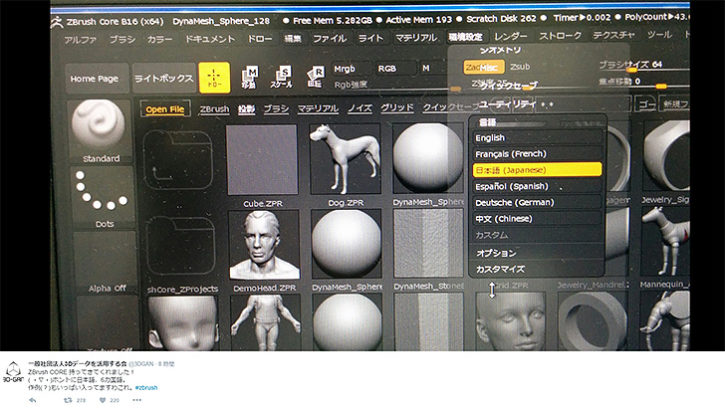
Task: Adjust the ブラシサイズ slider
Action: click(644, 67)
